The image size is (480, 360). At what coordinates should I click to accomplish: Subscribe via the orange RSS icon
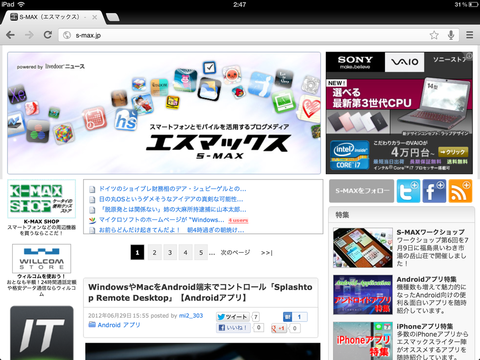click(x=460, y=191)
